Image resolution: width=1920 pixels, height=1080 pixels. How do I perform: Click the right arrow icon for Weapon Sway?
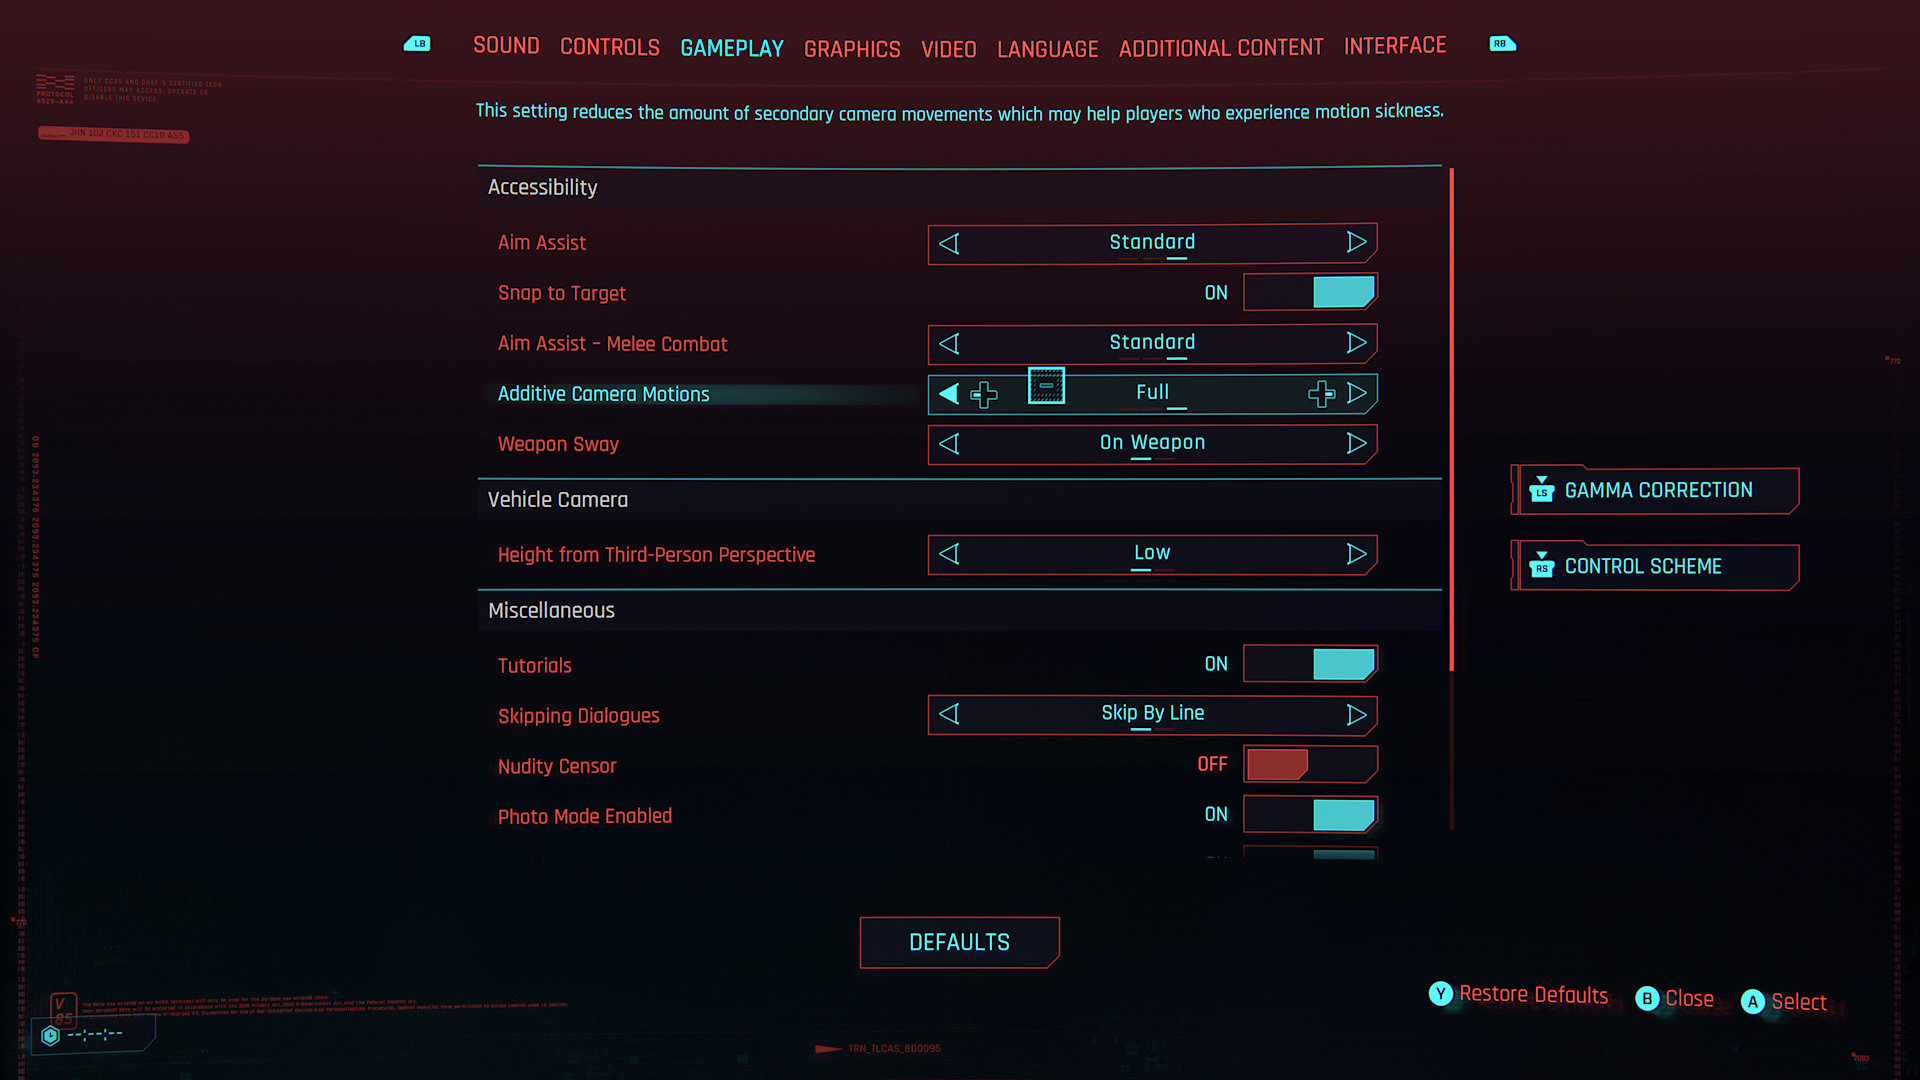click(x=1356, y=443)
